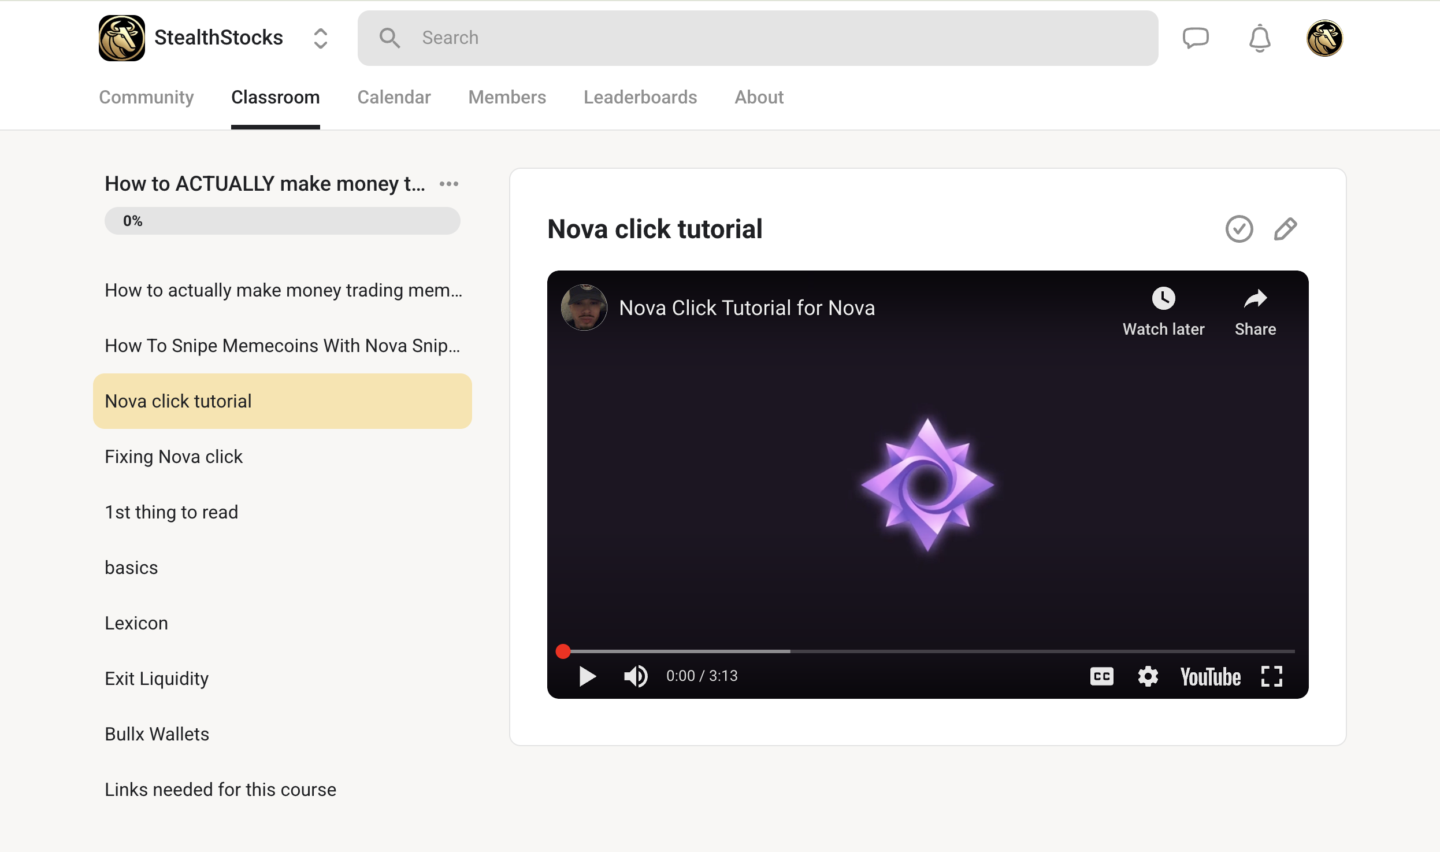Mark lesson complete with checkmark circle
The width and height of the screenshot is (1440, 852).
coord(1239,229)
